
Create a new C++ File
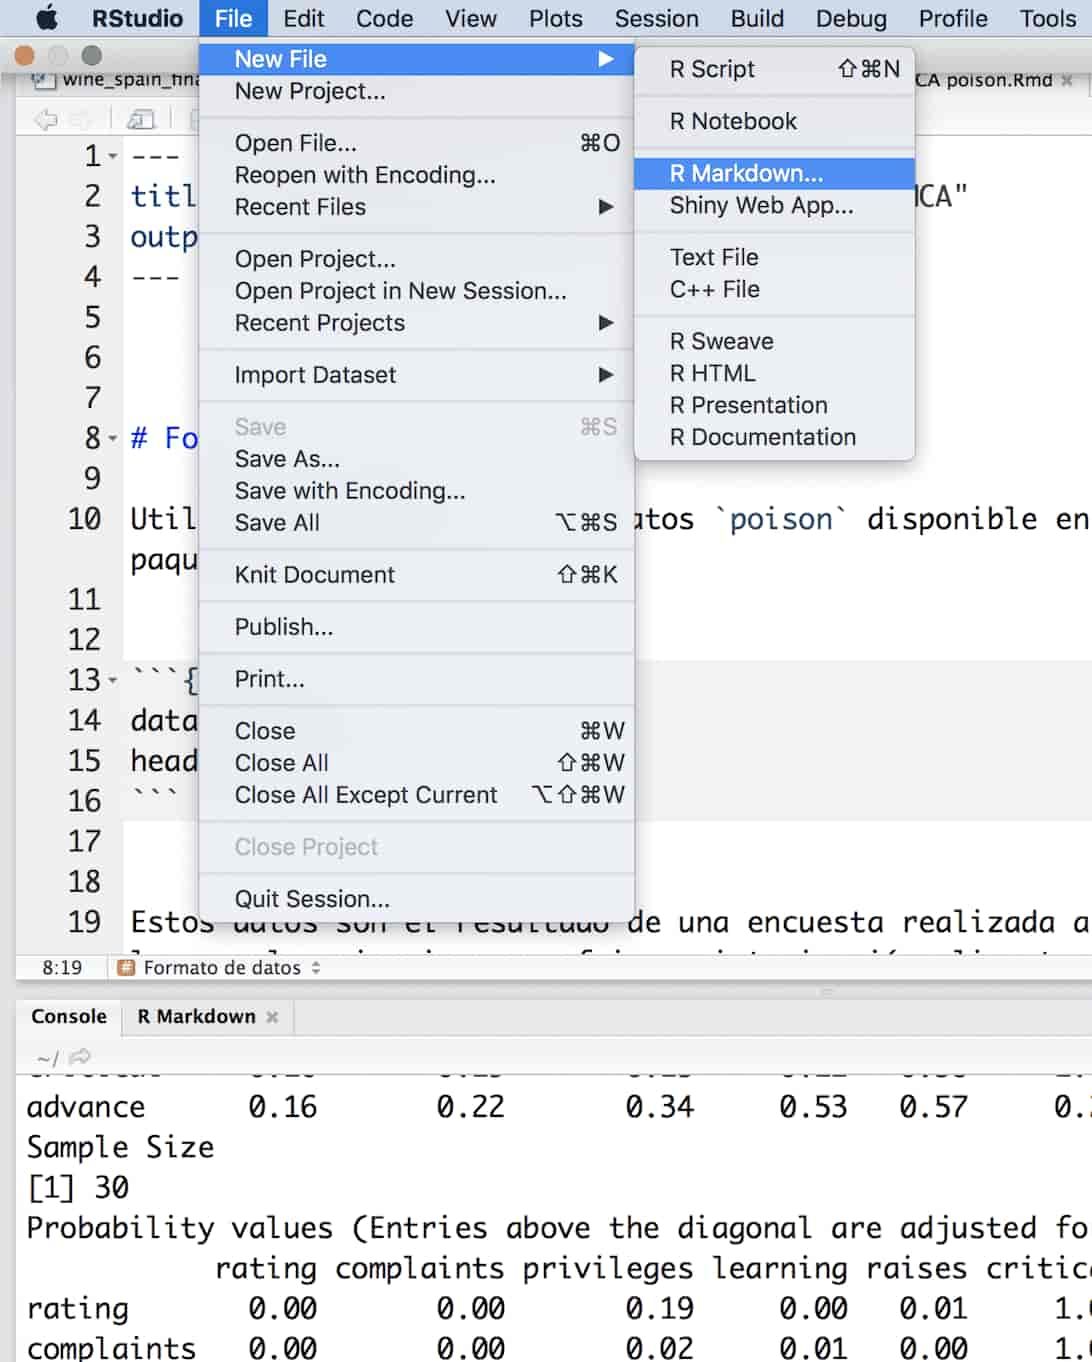(x=774, y=289)
